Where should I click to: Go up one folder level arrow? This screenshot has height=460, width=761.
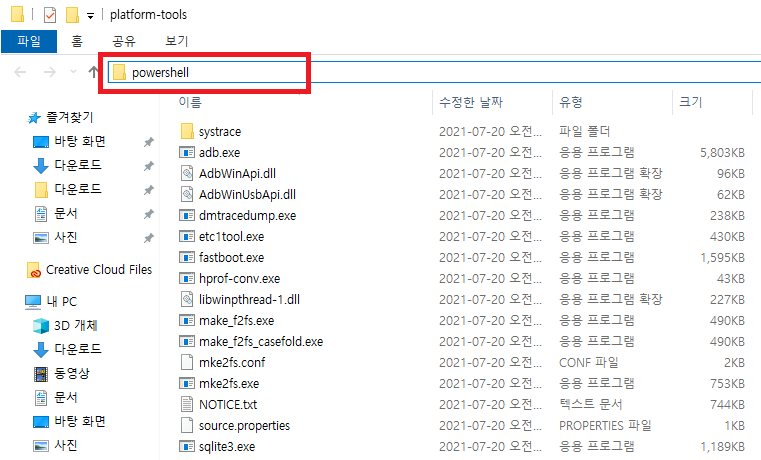[x=93, y=72]
